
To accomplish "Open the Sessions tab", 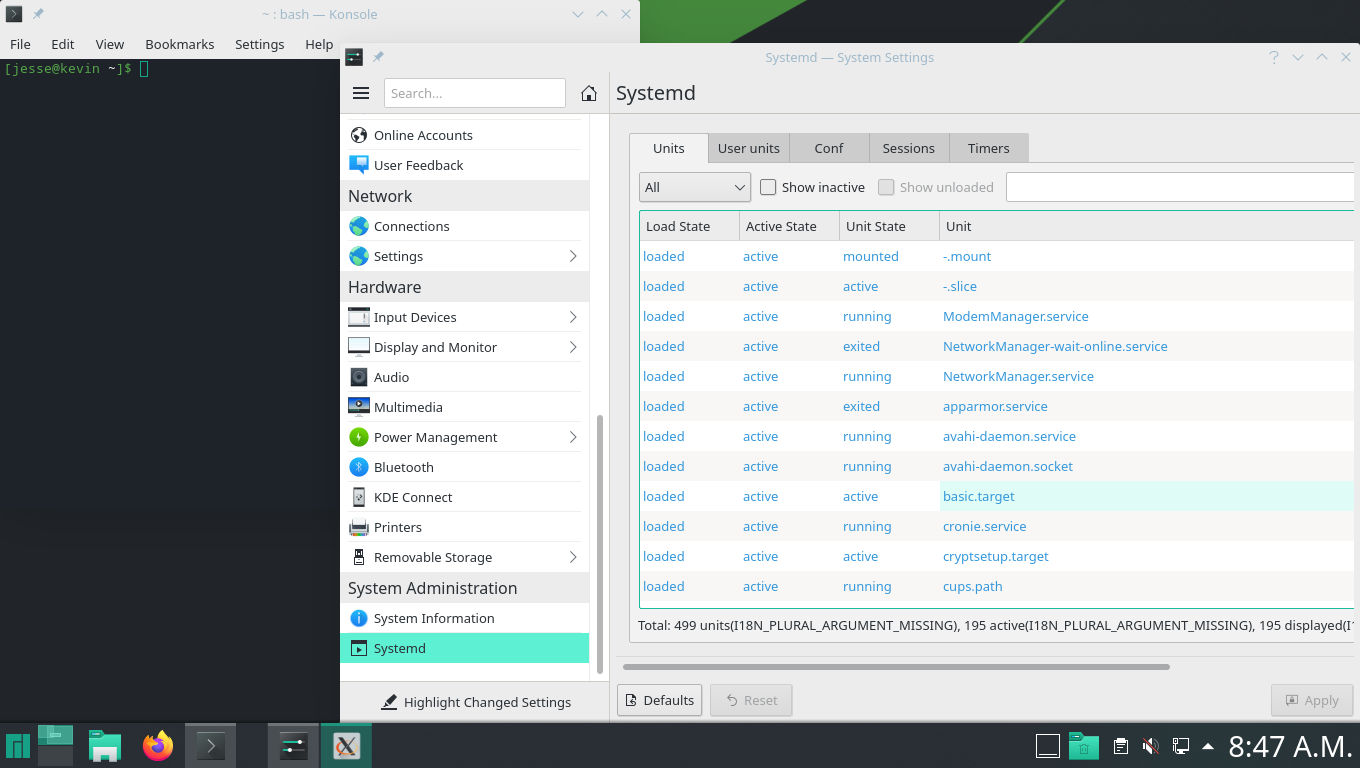I will click(908, 148).
